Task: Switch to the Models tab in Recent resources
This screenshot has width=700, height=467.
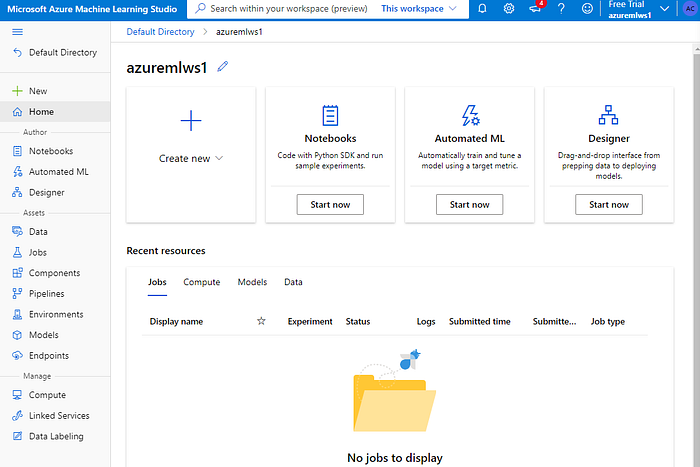Action: [252, 282]
